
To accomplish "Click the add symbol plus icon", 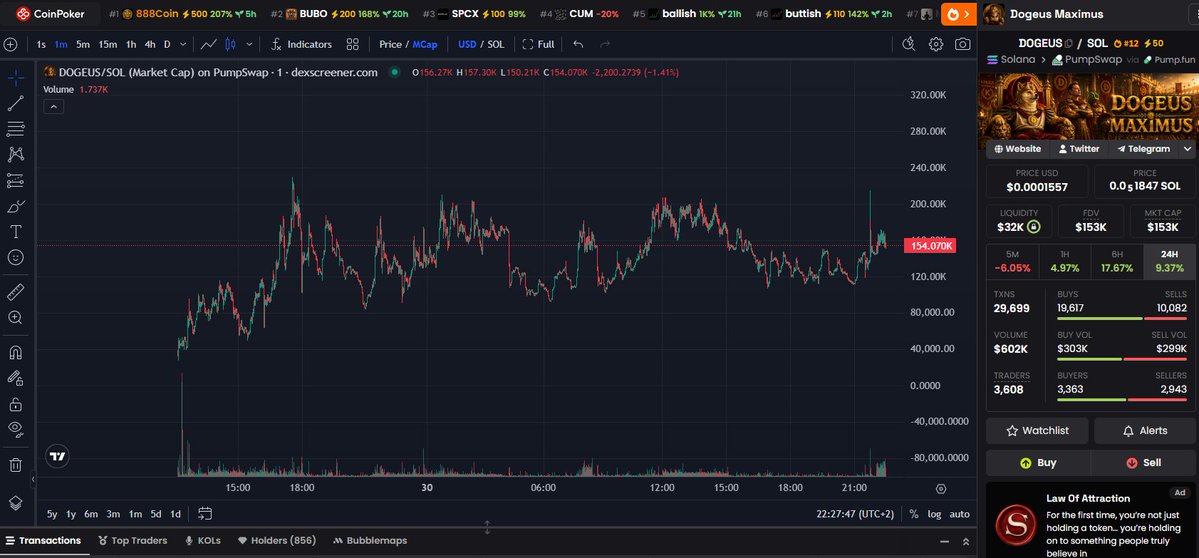I will pos(11,44).
